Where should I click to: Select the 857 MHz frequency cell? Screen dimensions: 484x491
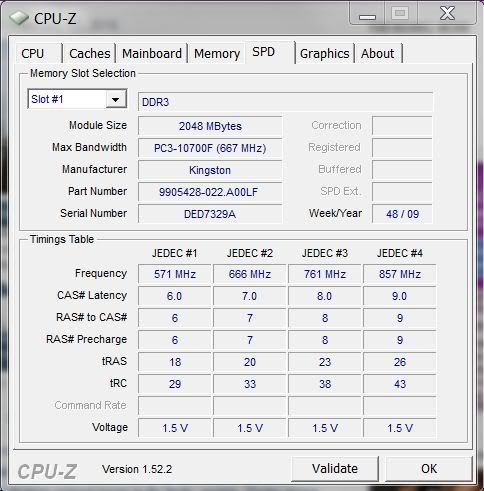[x=400, y=274]
